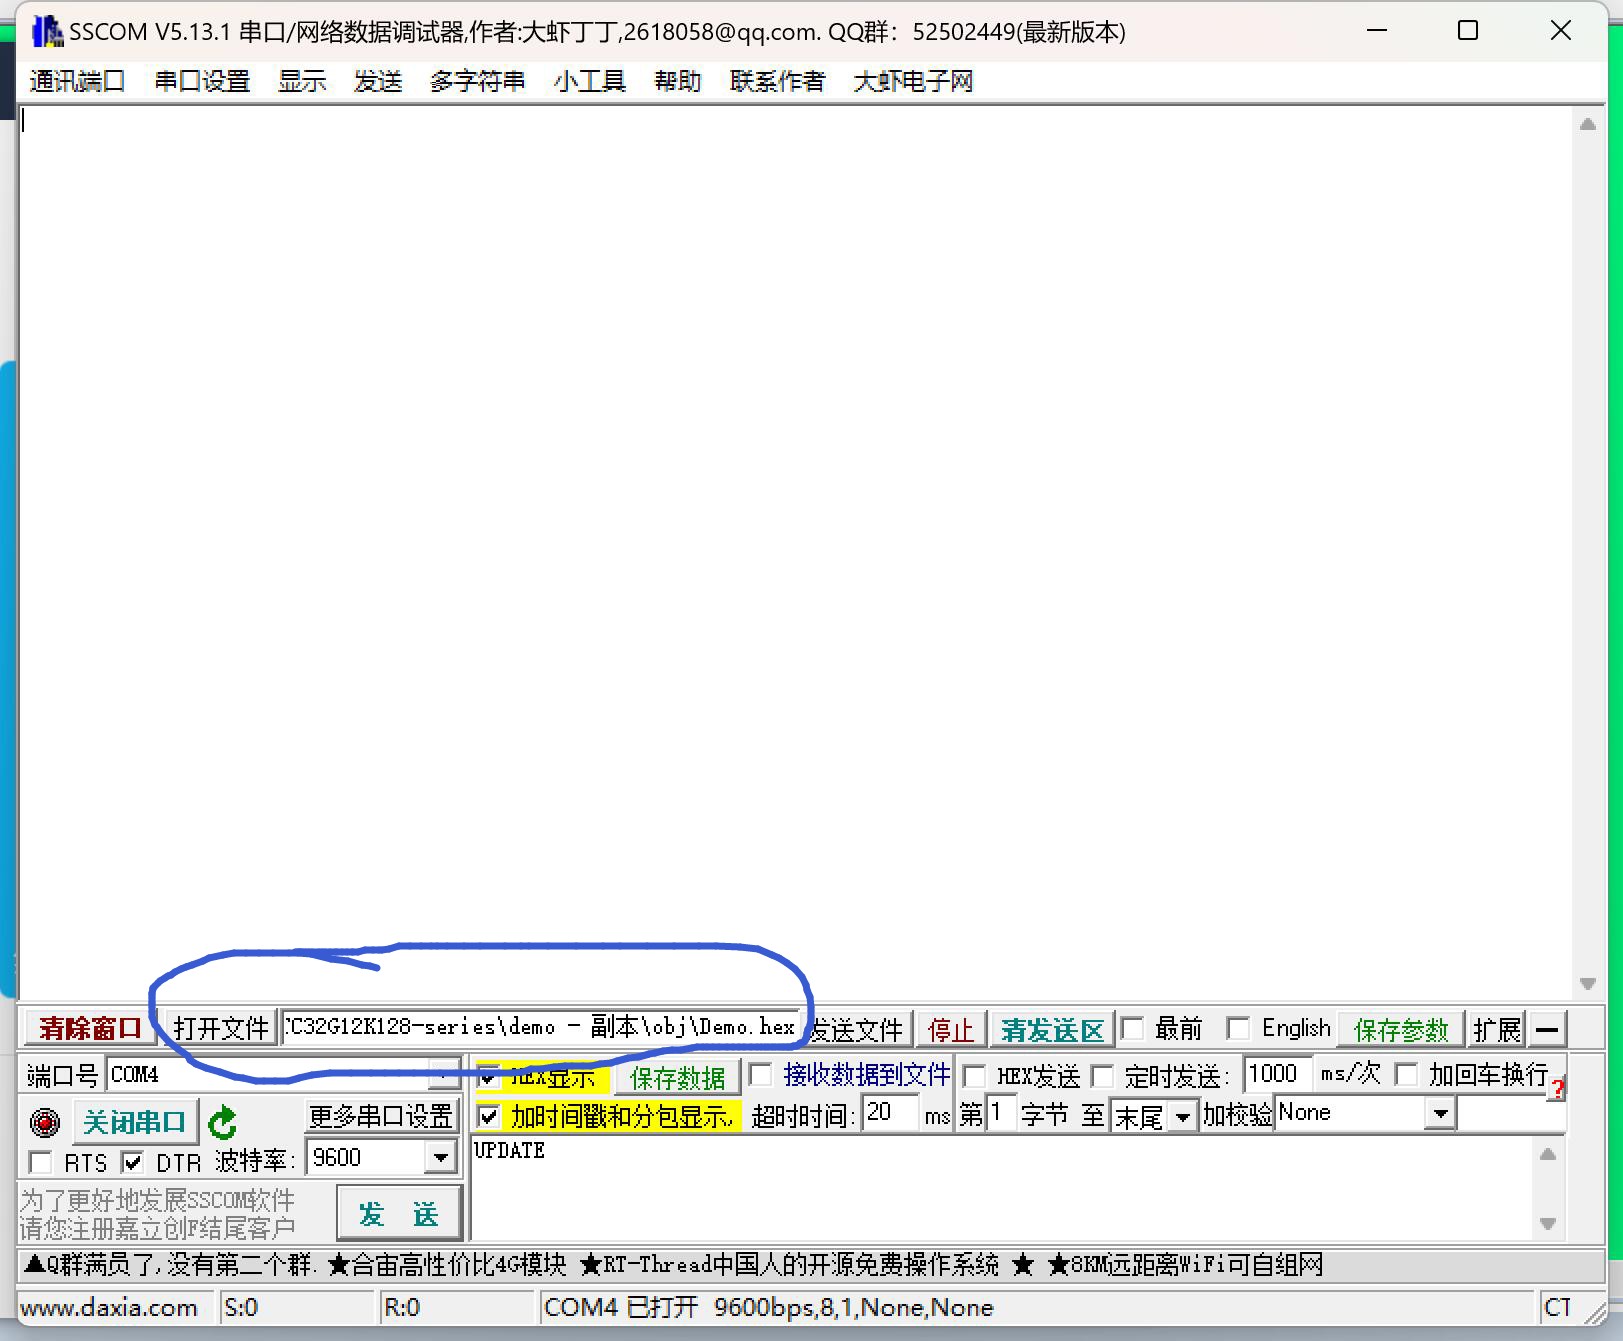Enable the 加回车换行 checkbox
1623x1341 pixels.
pyautogui.click(x=1407, y=1075)
